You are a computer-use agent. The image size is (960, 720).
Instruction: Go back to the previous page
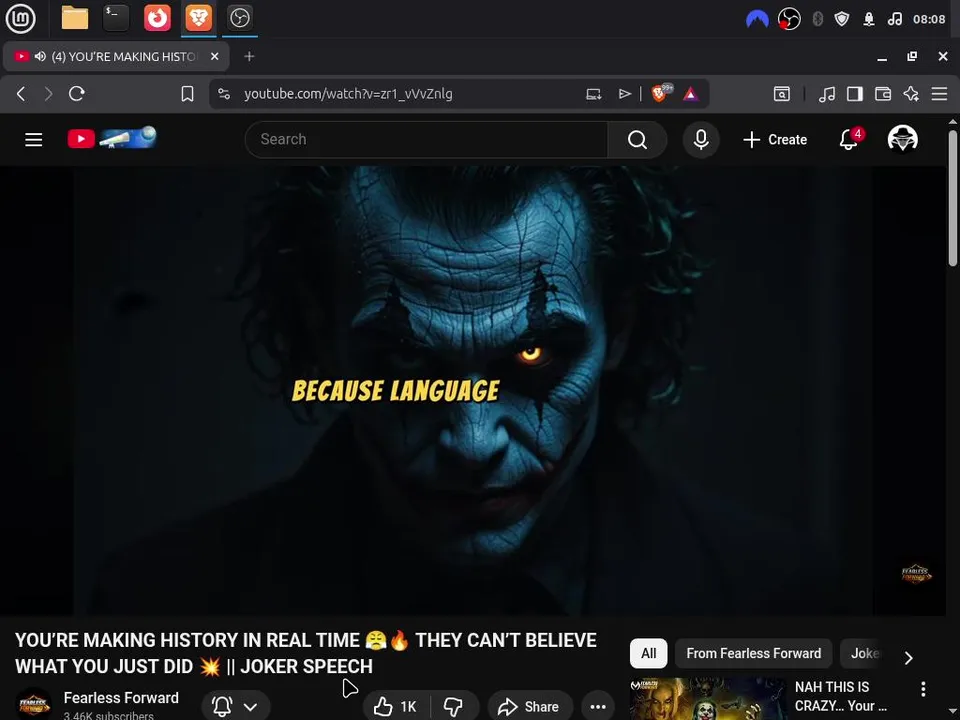(x=21, y=94)
